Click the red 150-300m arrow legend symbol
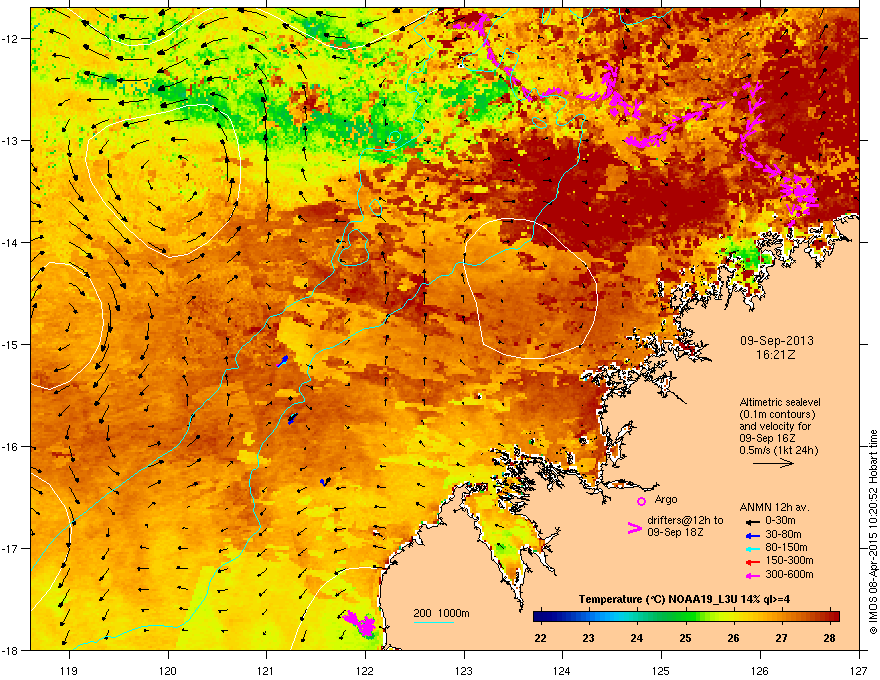880x680 pixels. (752, 562)
